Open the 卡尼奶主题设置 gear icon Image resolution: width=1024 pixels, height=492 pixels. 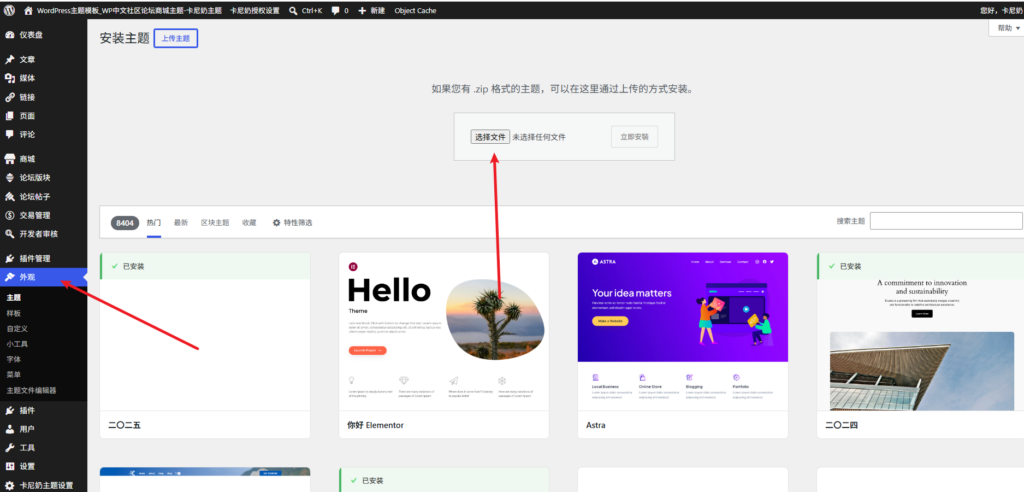[x=10, y=485]
